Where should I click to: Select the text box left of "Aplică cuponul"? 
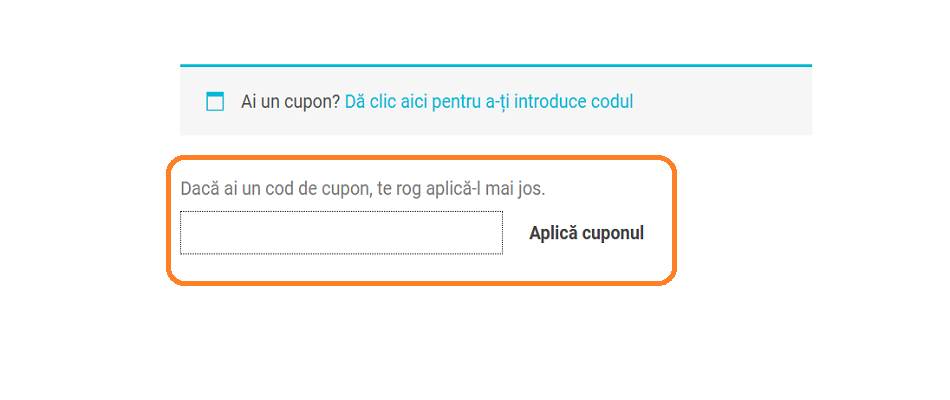[x=341, y=233]
